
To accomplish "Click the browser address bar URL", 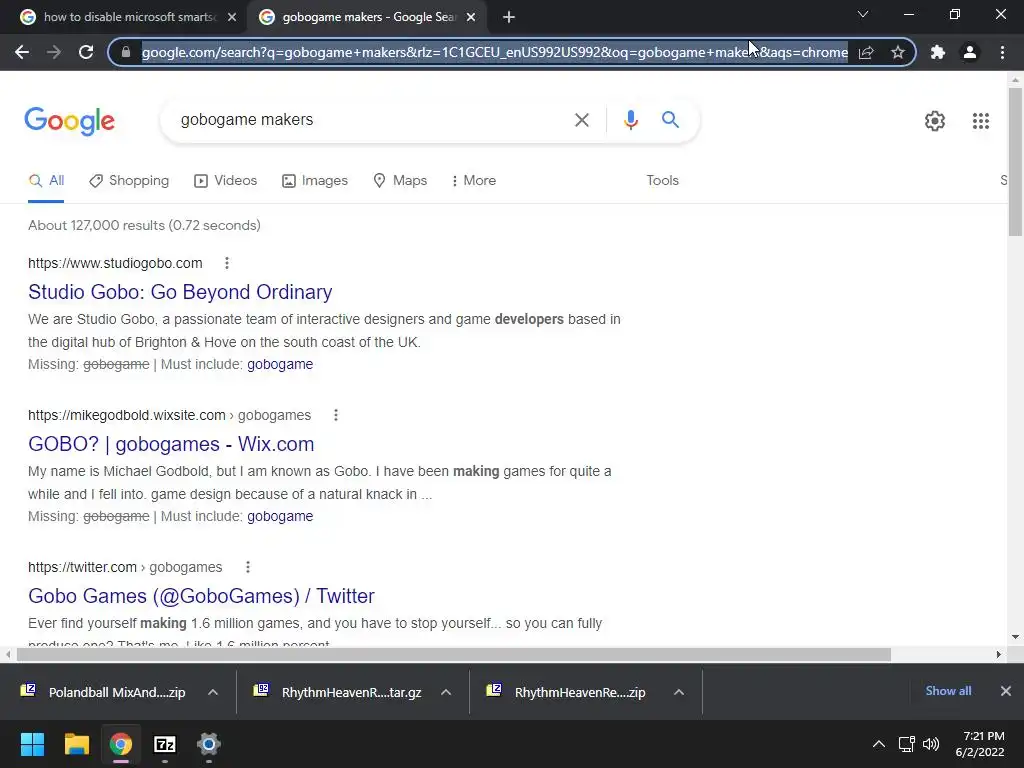I will [x=494, y=52].
